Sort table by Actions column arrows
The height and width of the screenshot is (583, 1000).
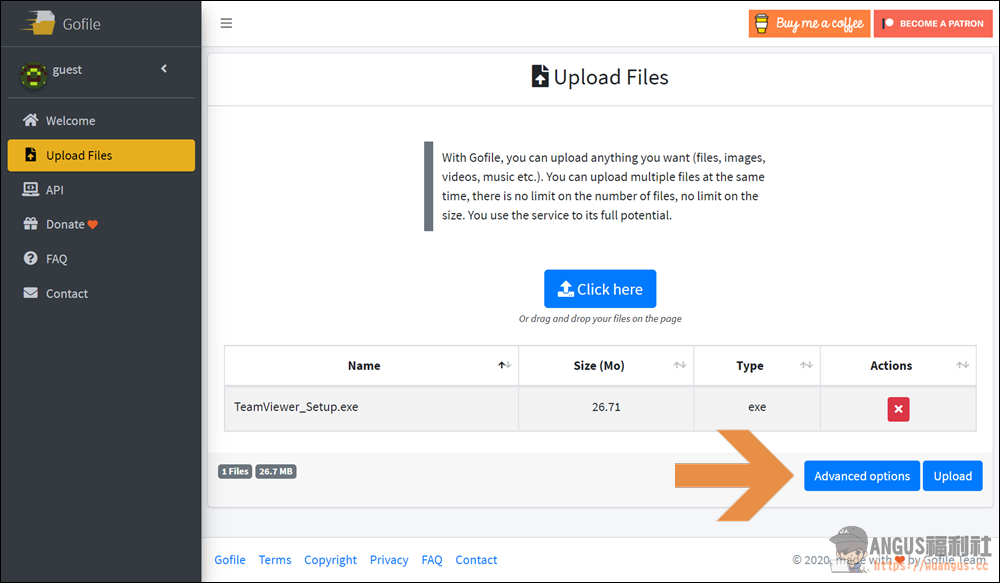(962, 365)
